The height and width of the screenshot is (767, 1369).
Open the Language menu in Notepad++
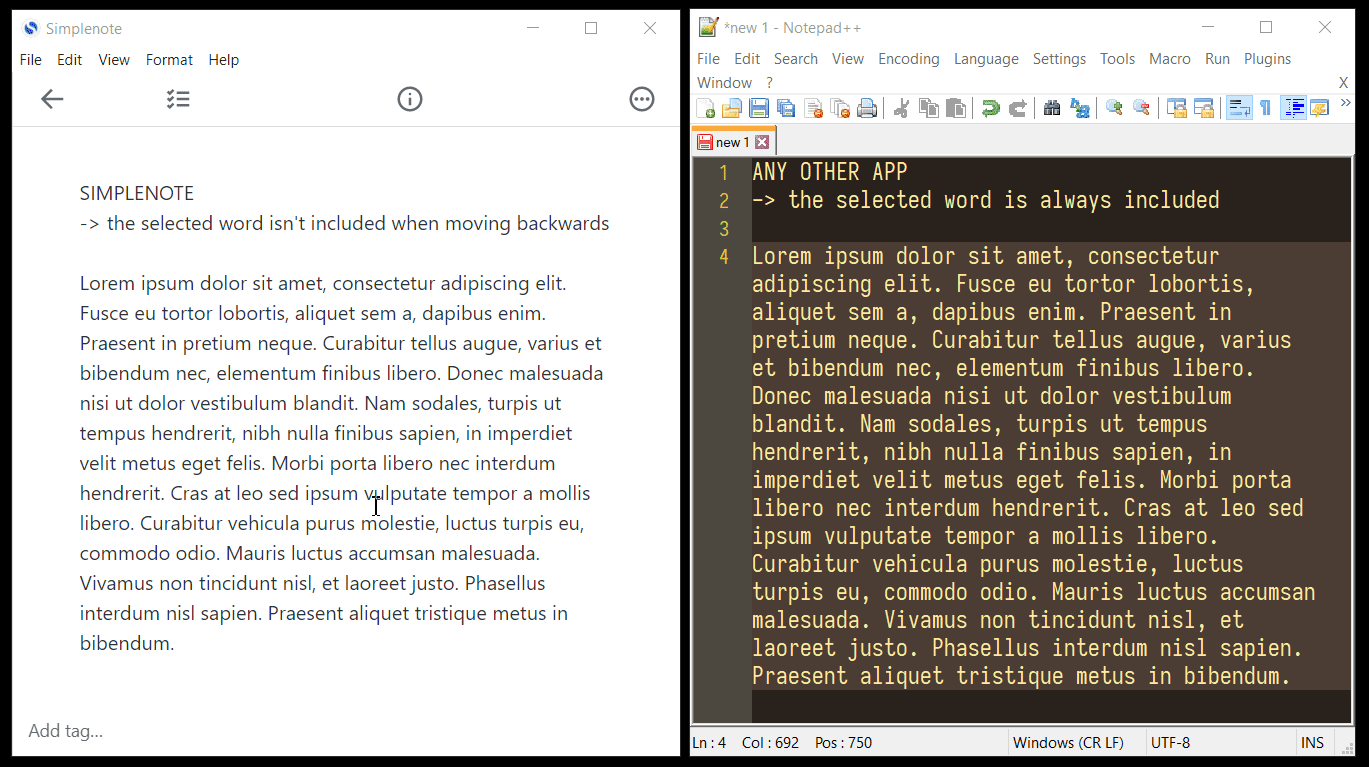(986, 59)
